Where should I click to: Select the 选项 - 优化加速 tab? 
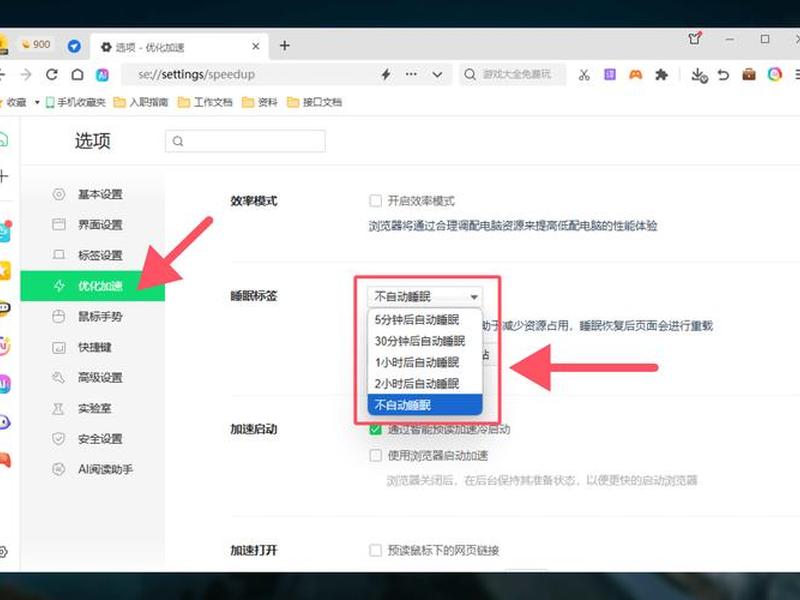179,47
